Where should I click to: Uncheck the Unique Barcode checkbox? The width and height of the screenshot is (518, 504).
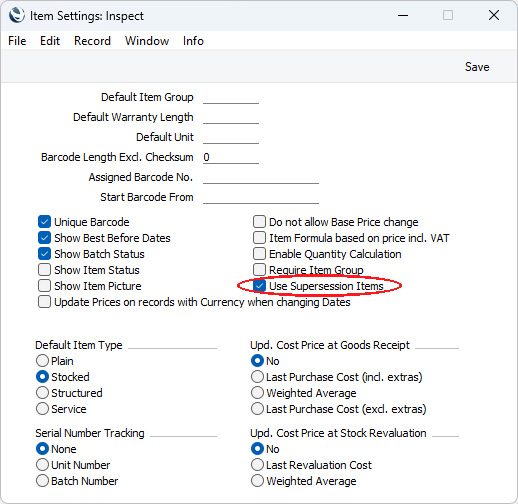click(44, 222)
